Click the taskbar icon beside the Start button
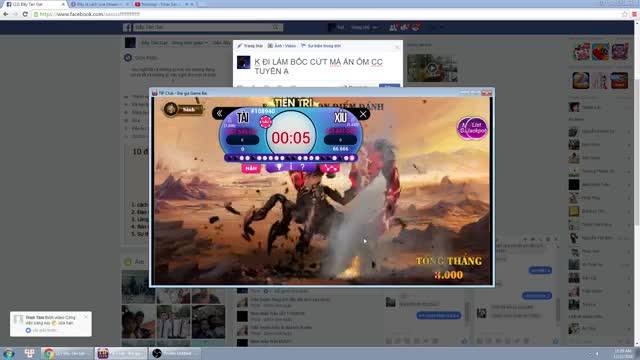This screenshot has height=360, width=640. point(29,353)
